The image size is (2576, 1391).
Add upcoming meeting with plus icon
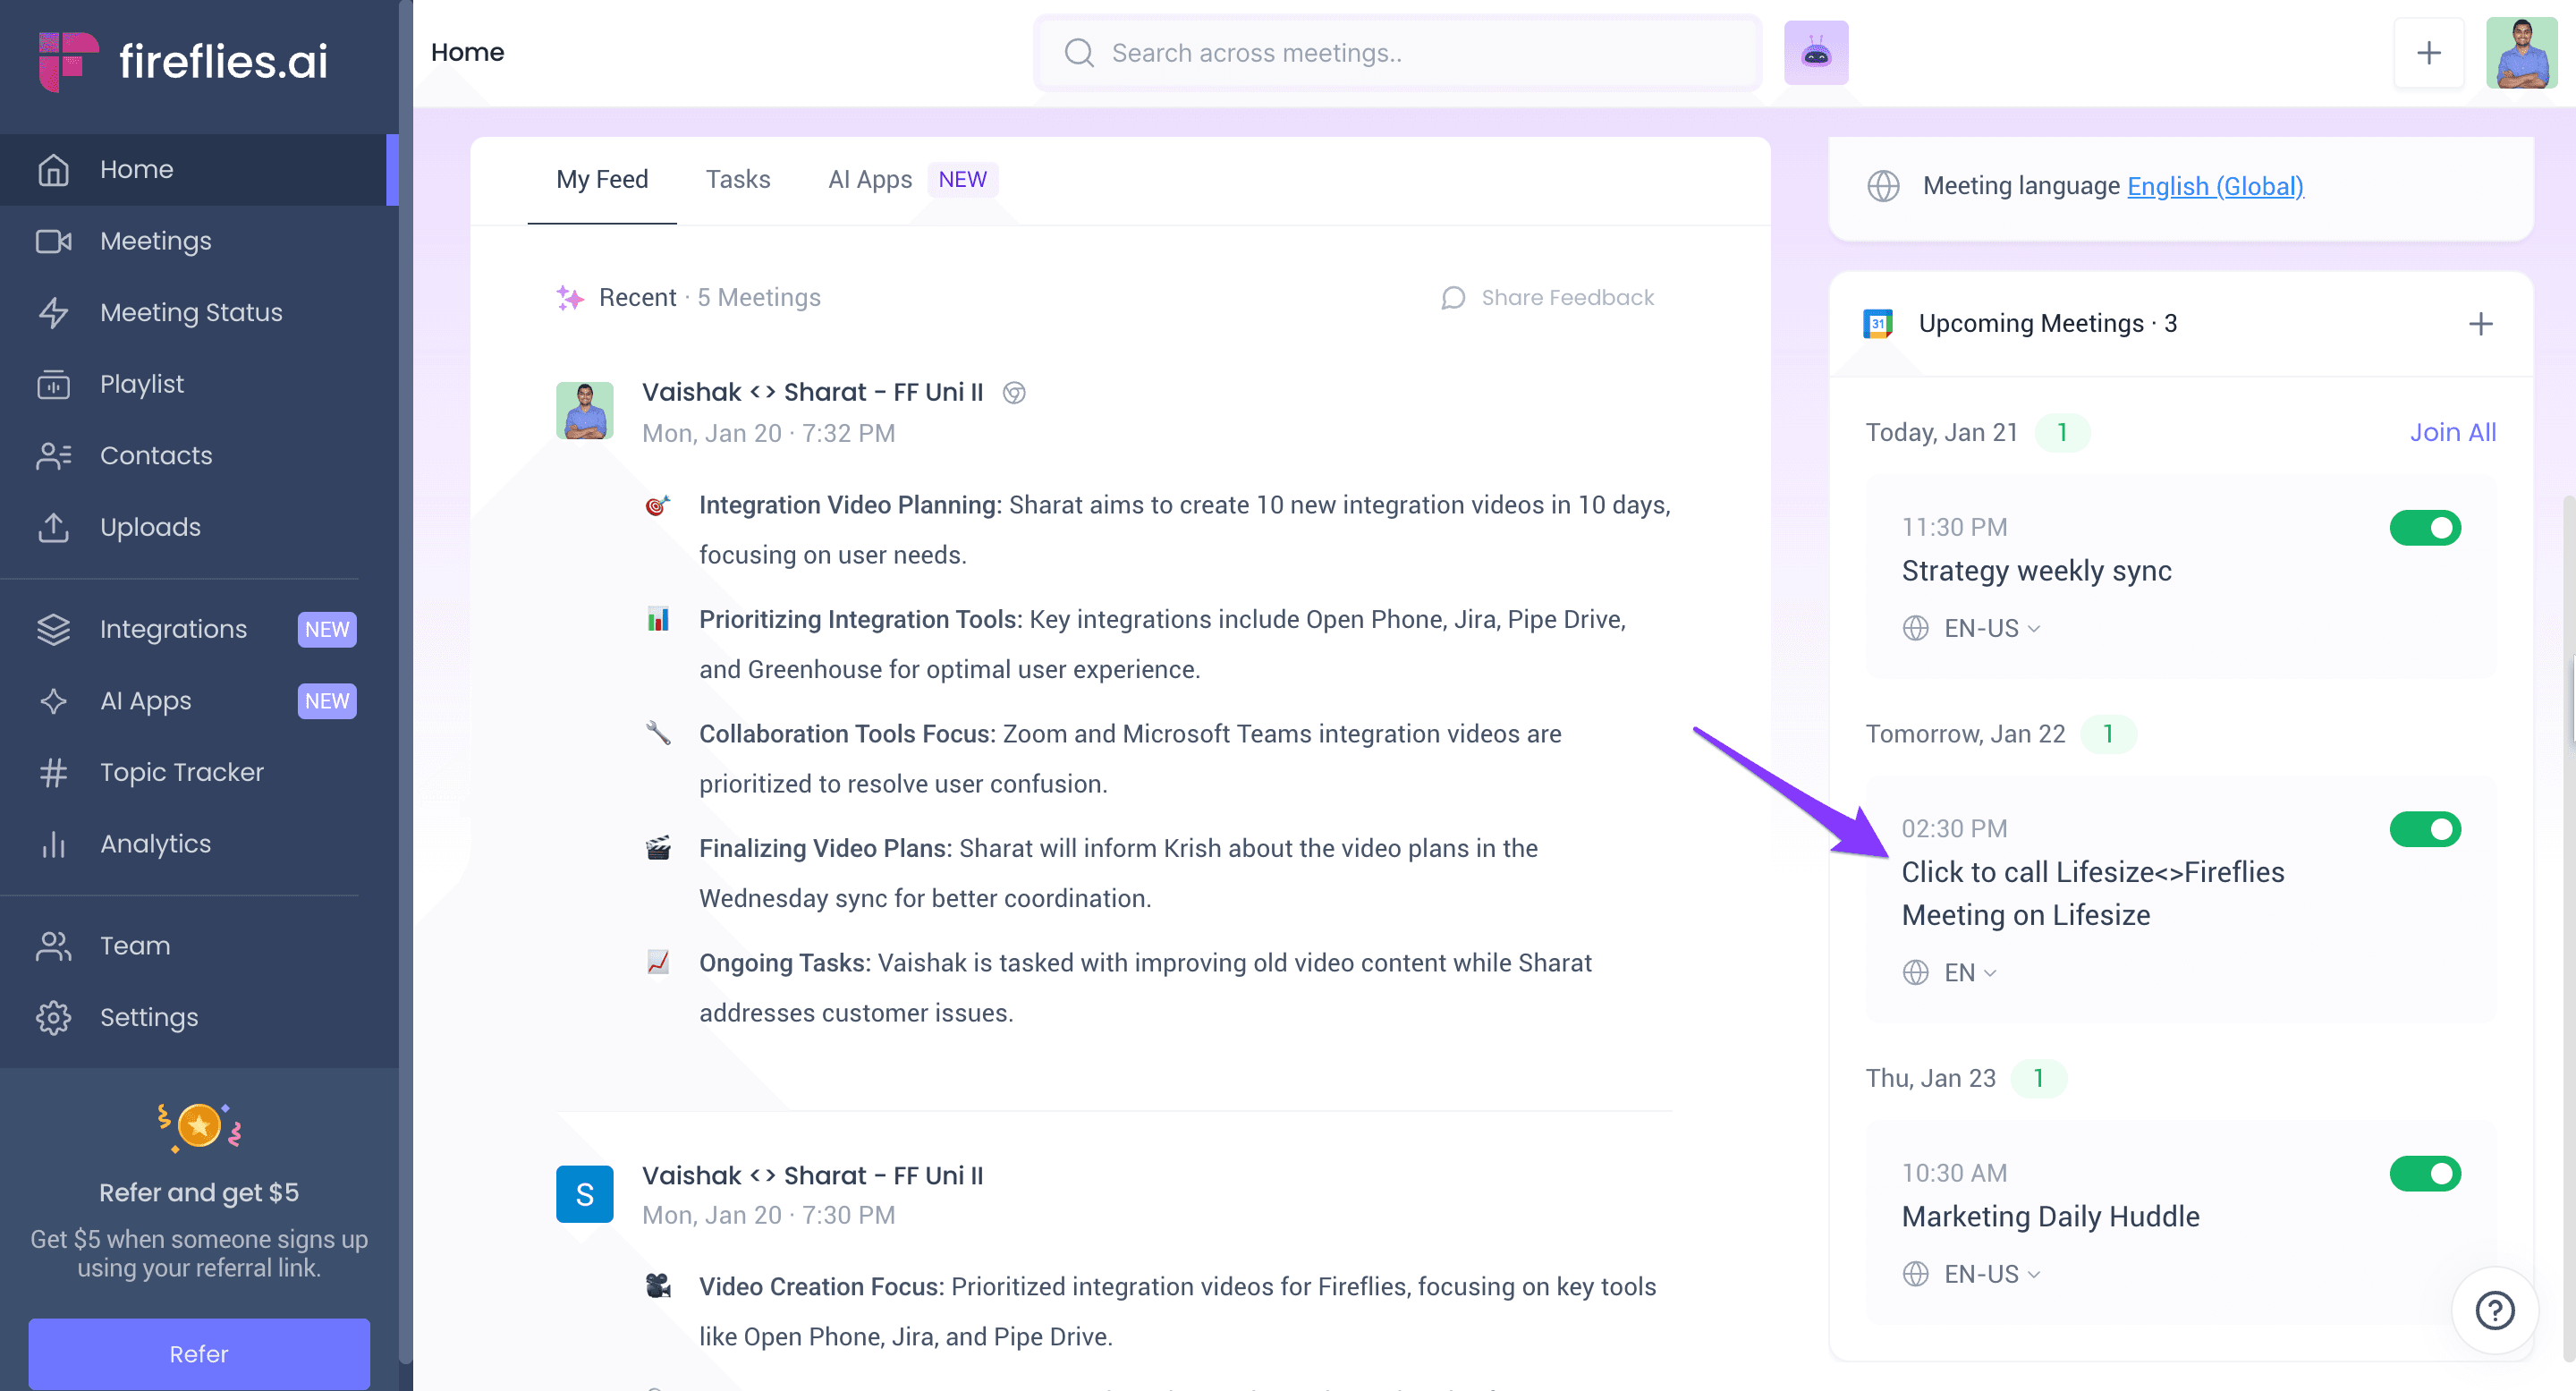click(x=2480, y=324)
